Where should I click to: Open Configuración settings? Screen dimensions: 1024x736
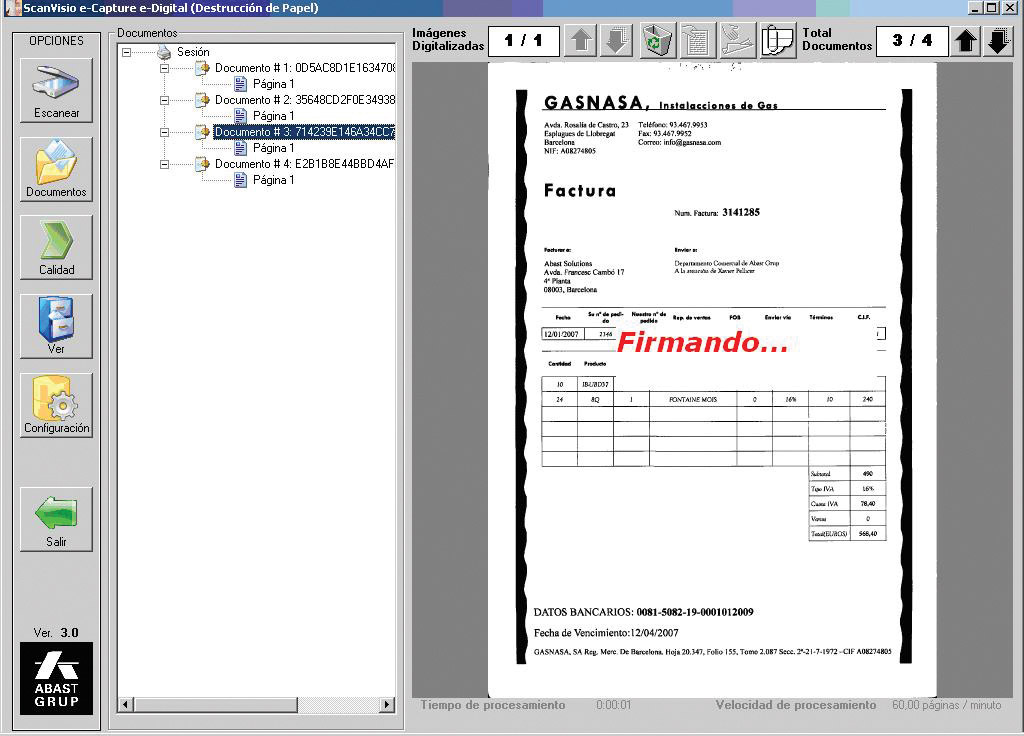tap(56, 405)
